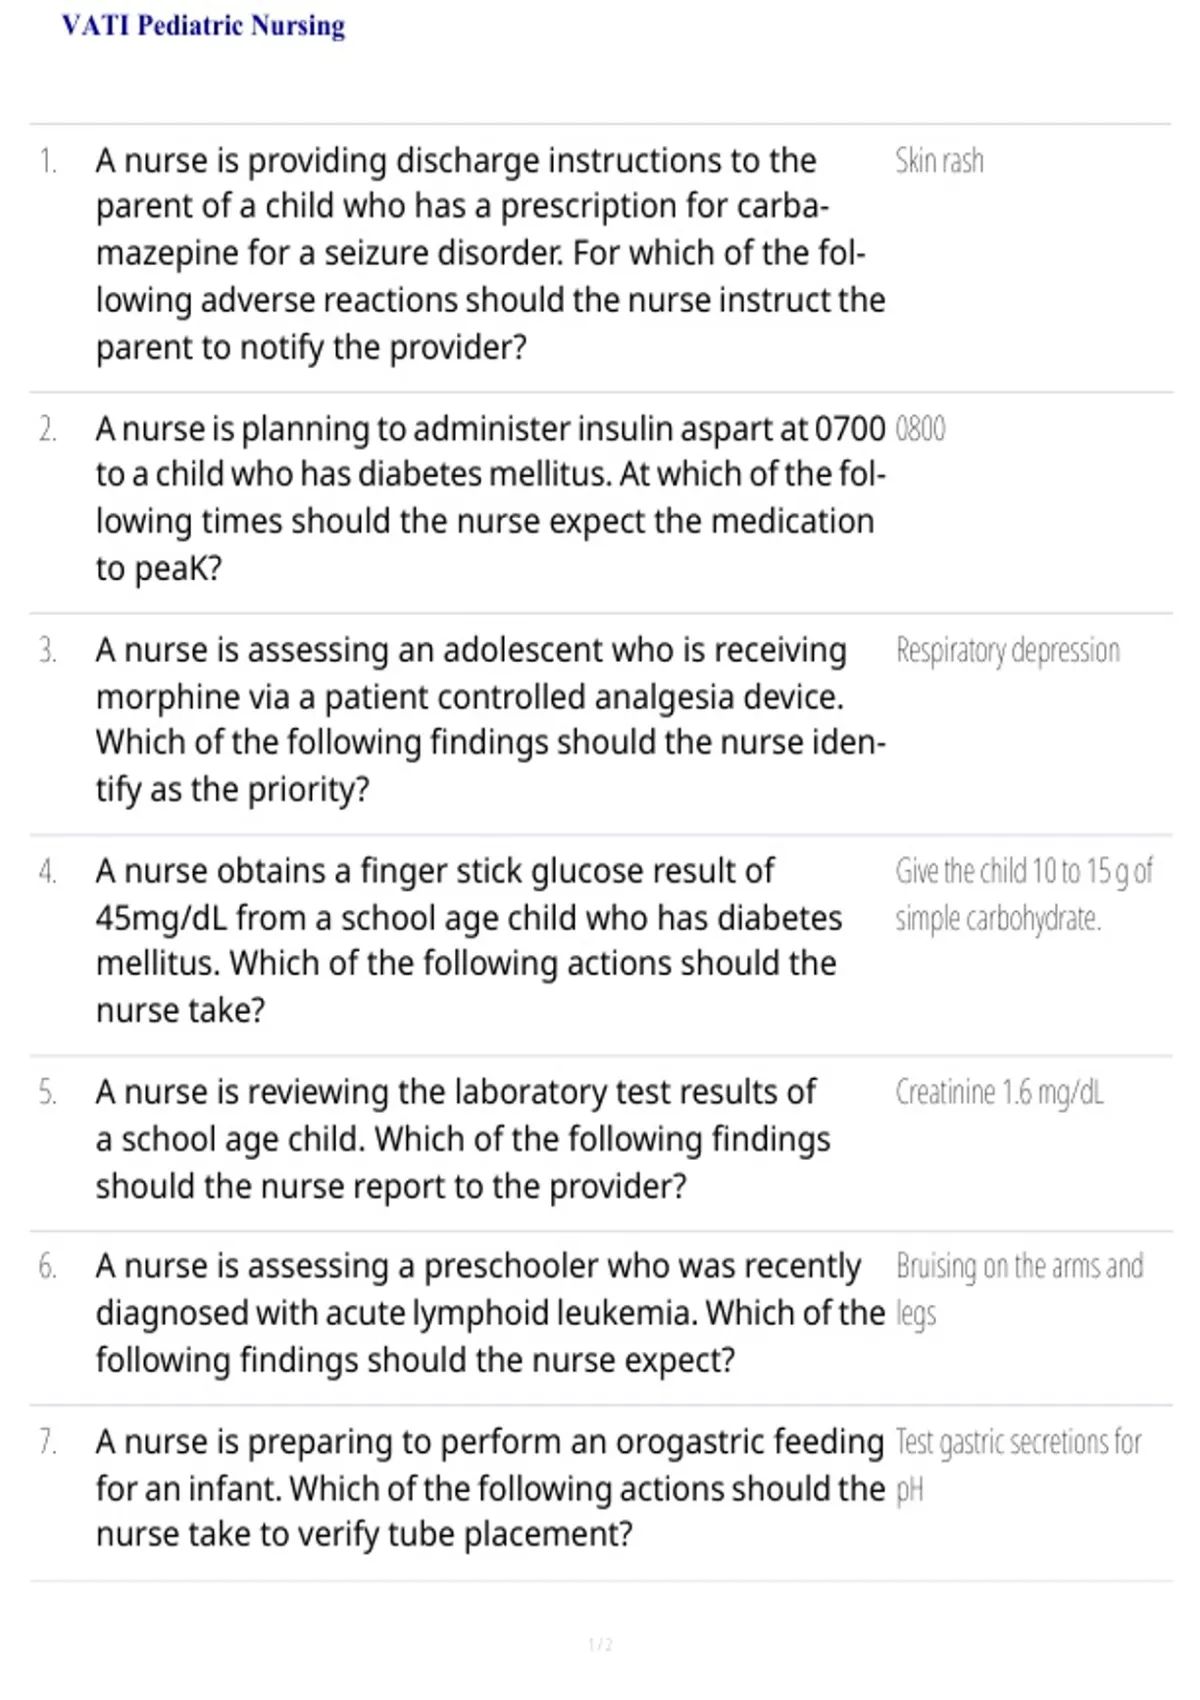The width and height of the screenshot is (1200, 1700).
Task: Click the Creatinine 1.6 mg/dL answer
Action: (999, 1092)
